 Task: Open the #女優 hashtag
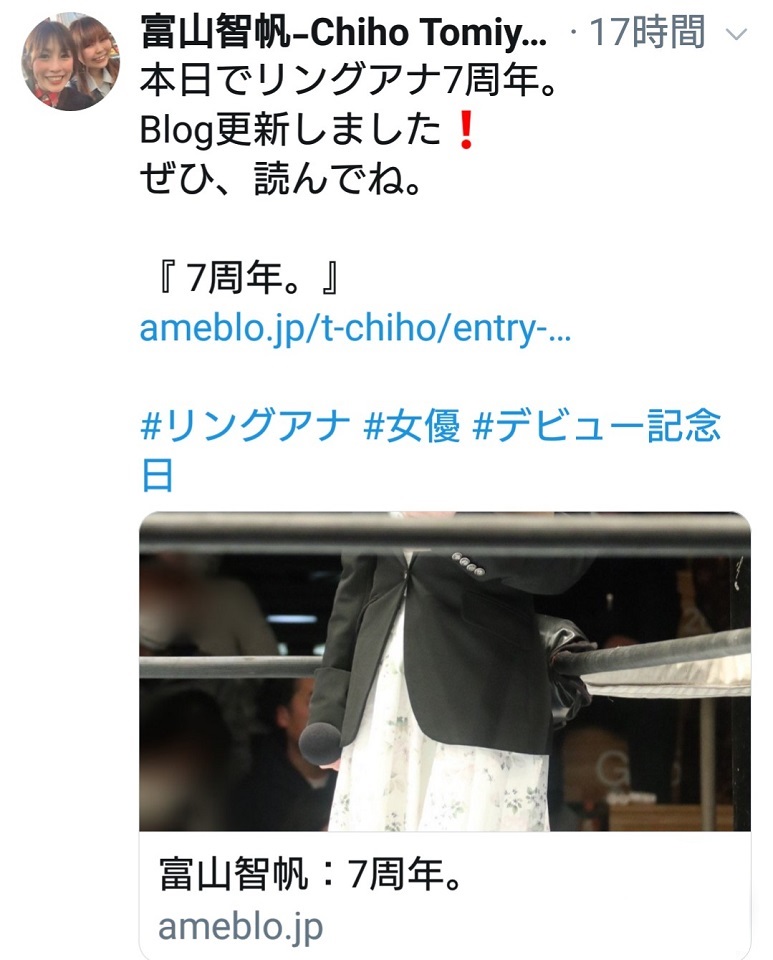(411, 426)
